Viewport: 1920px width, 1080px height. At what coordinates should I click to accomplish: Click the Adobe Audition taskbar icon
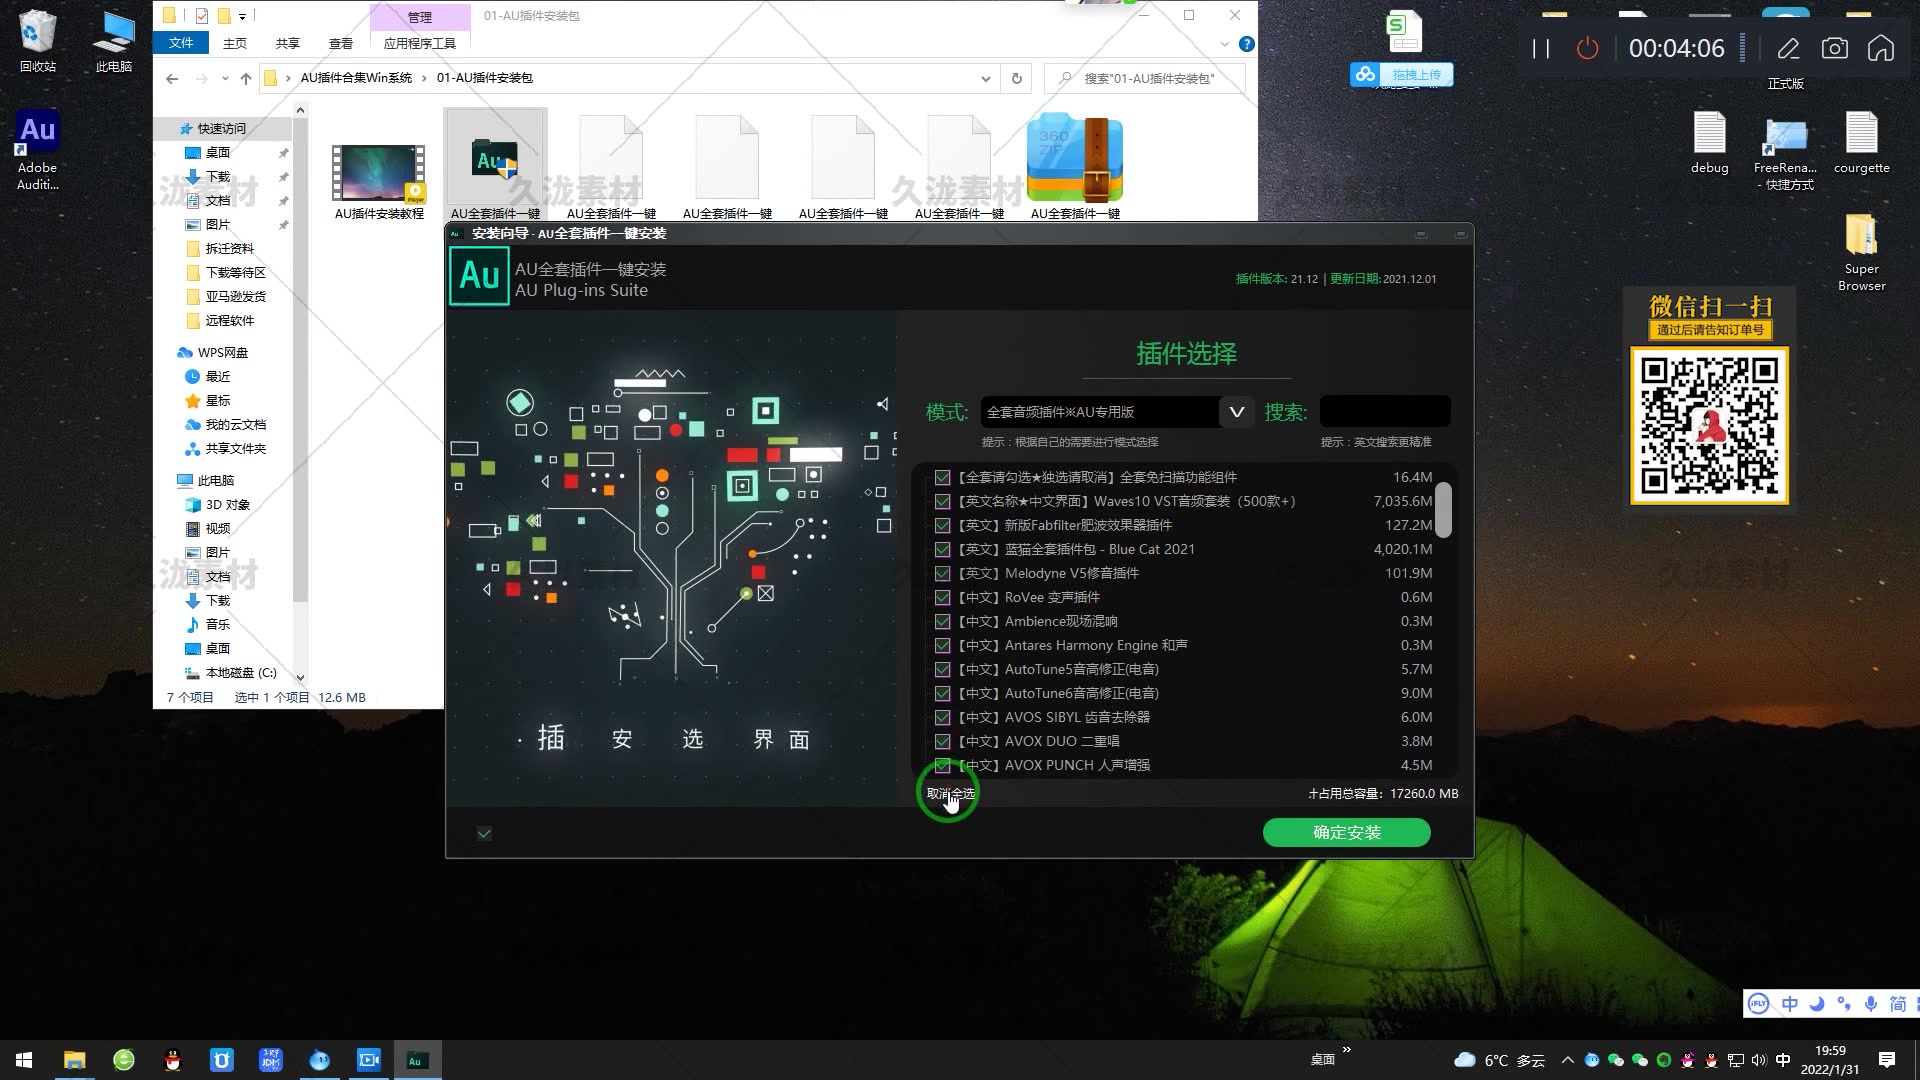point(418,1059)
